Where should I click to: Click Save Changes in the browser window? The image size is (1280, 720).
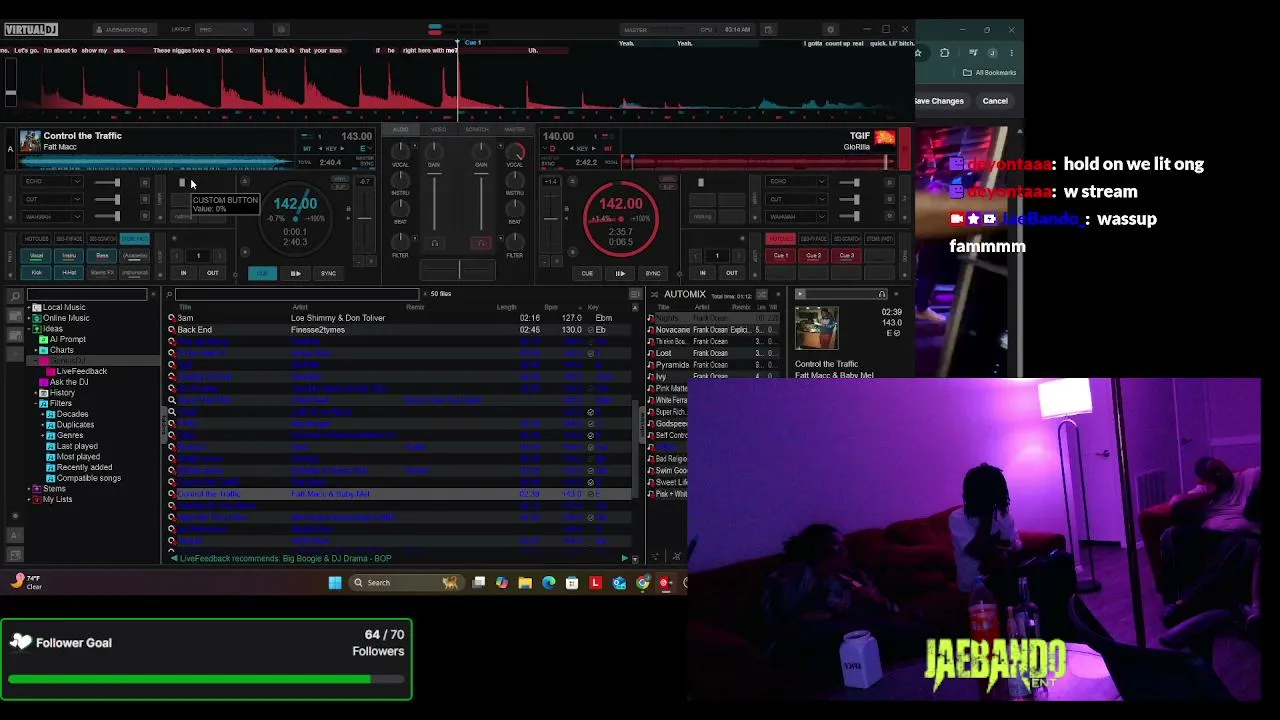[939, 101]
